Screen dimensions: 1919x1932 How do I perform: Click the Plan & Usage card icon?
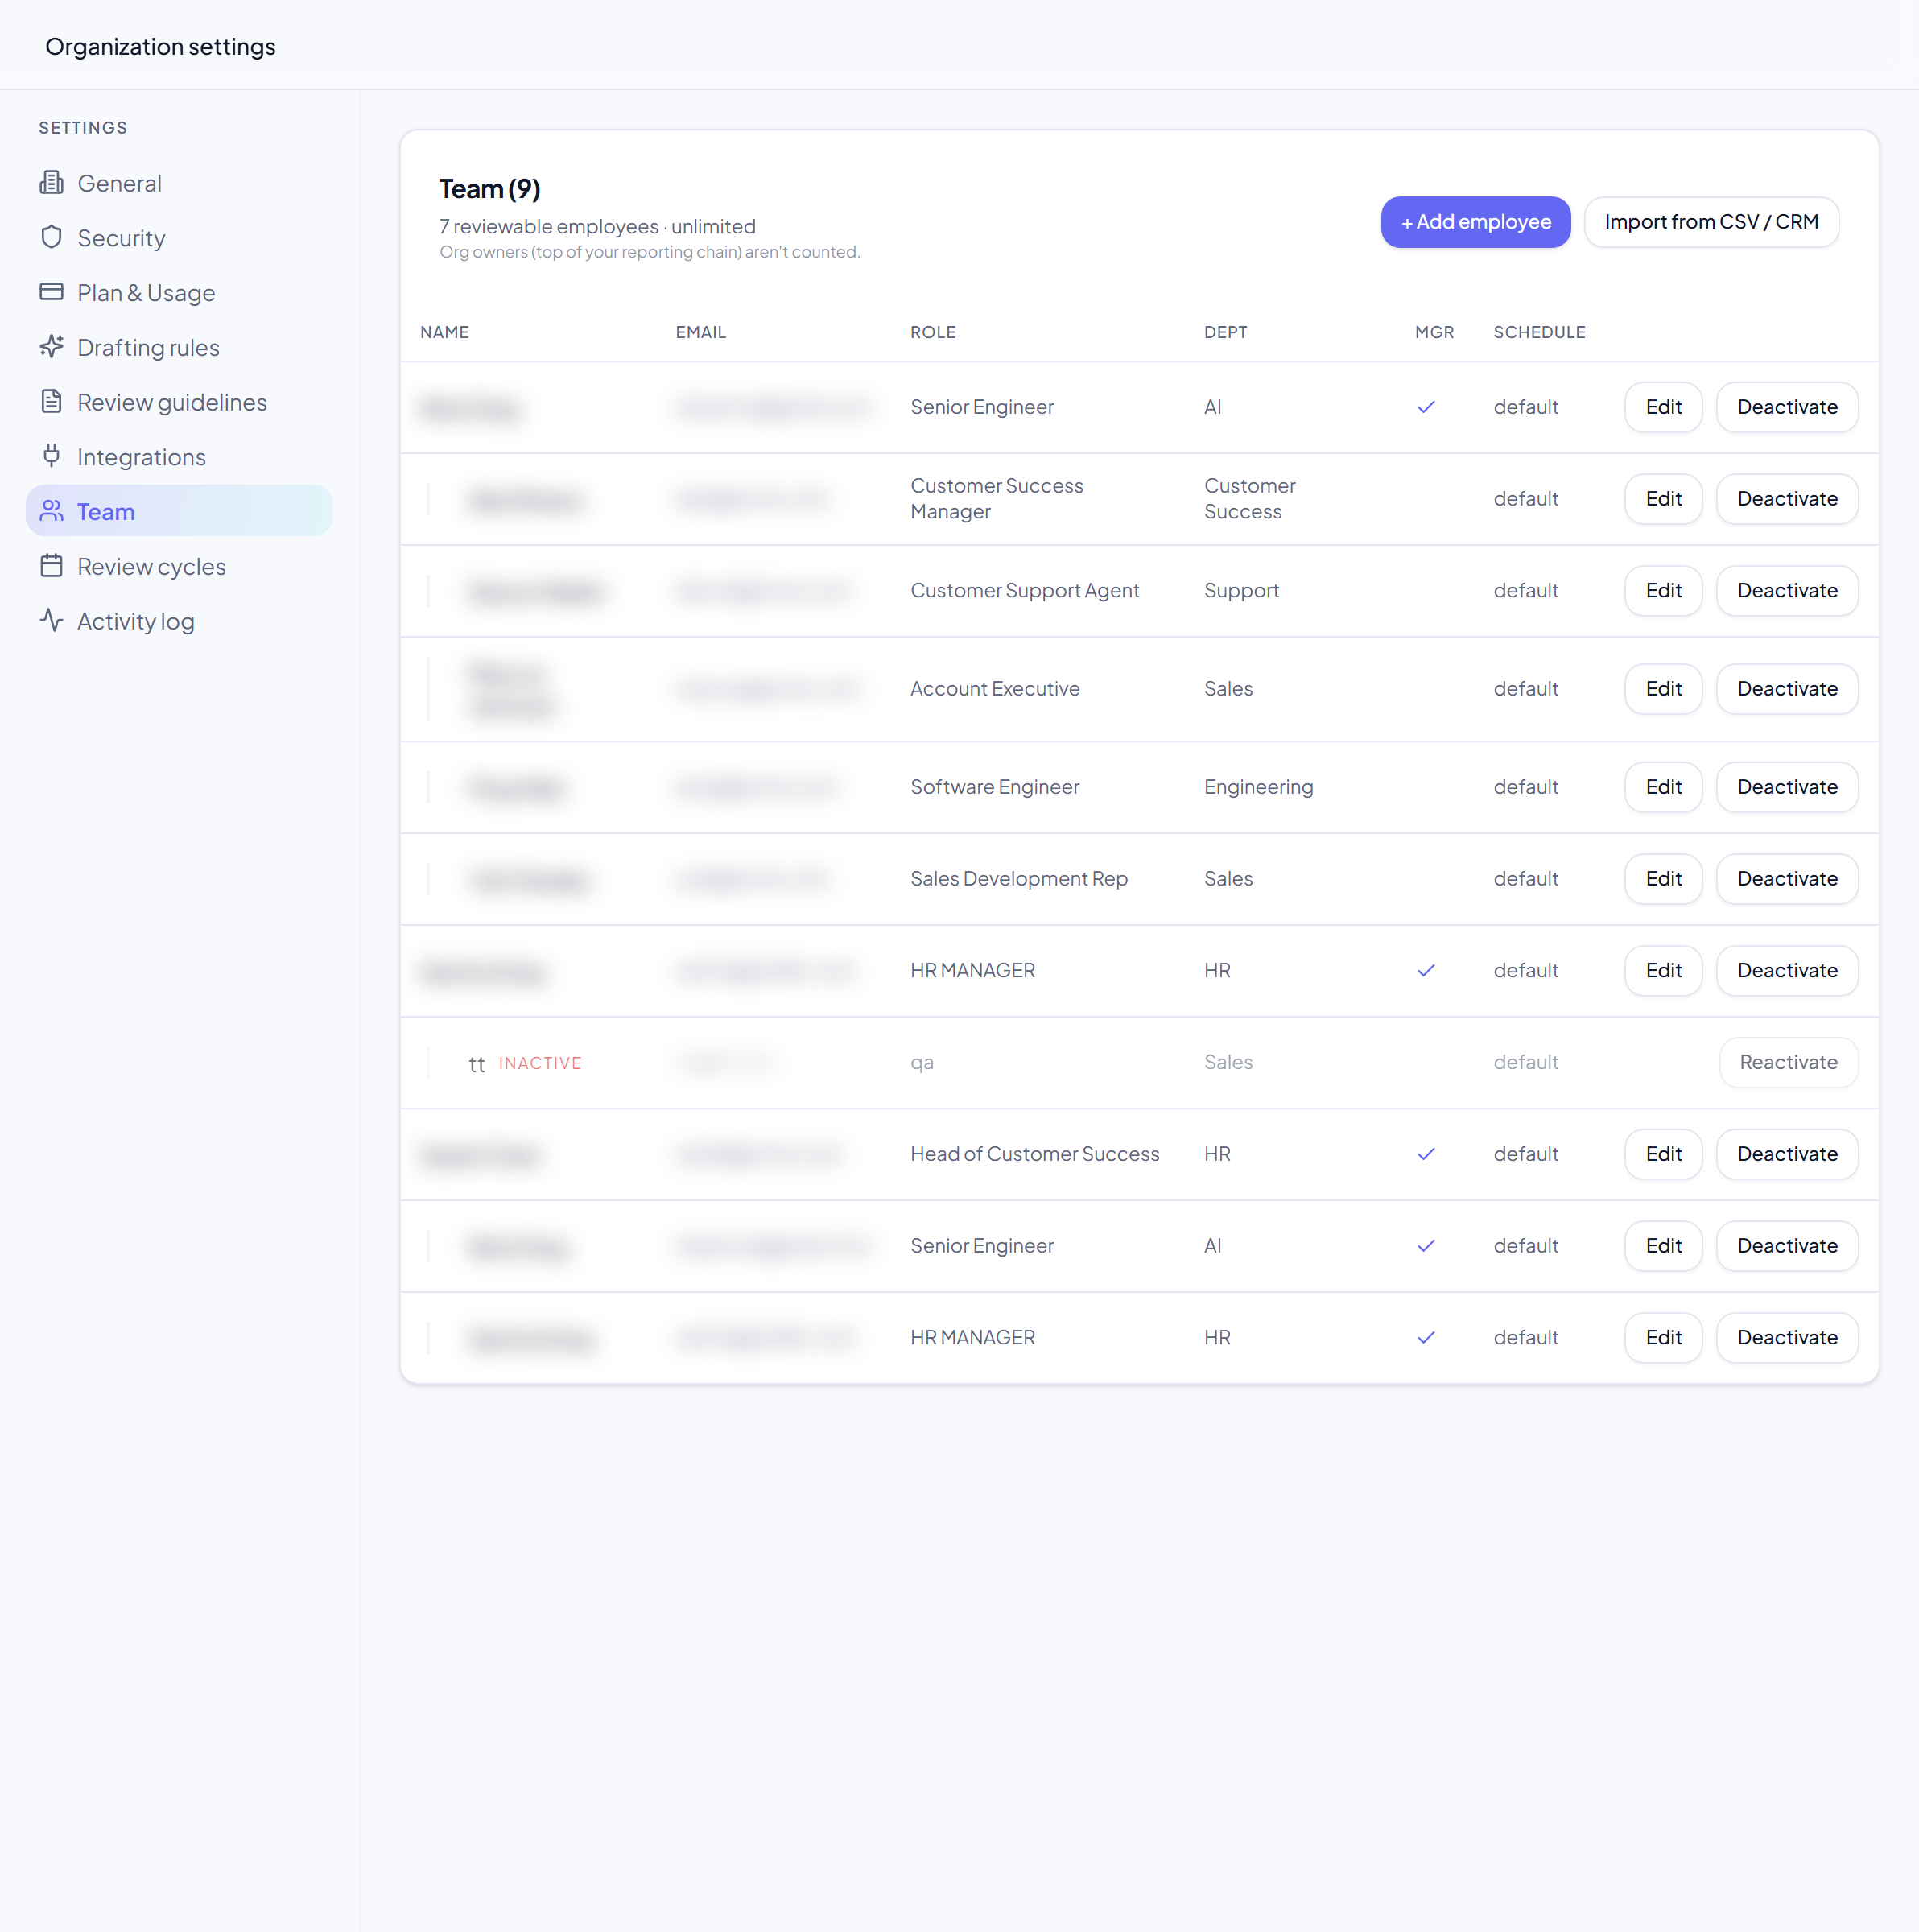pos(51,292)
